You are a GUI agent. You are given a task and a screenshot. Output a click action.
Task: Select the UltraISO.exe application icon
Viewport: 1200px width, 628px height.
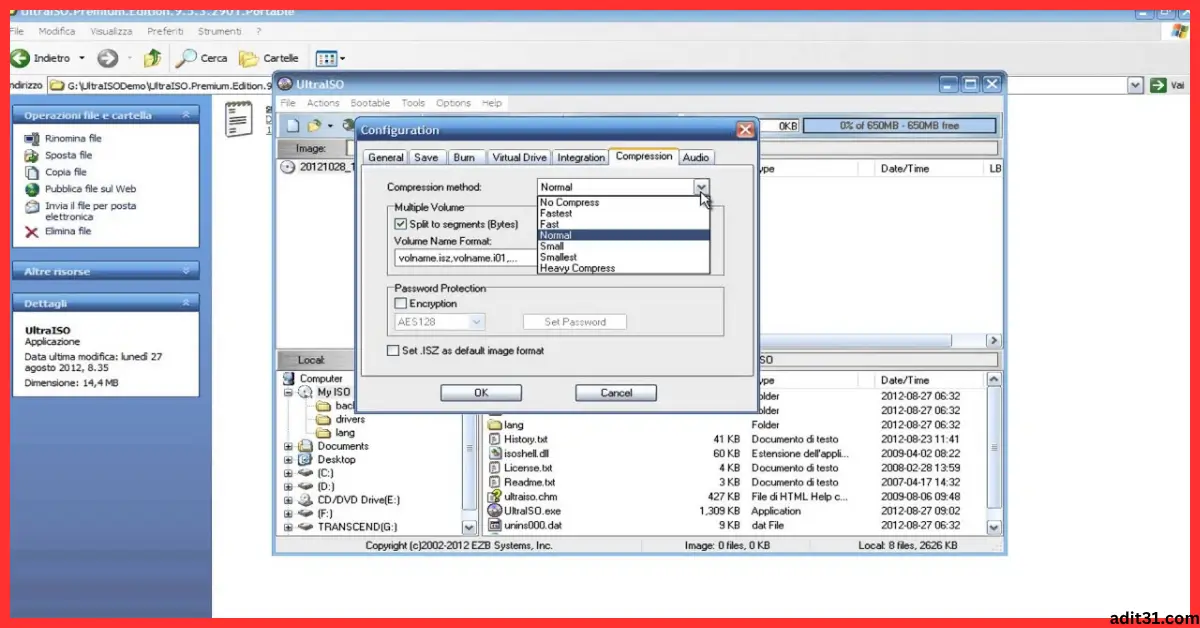click(x=494, y=510)
